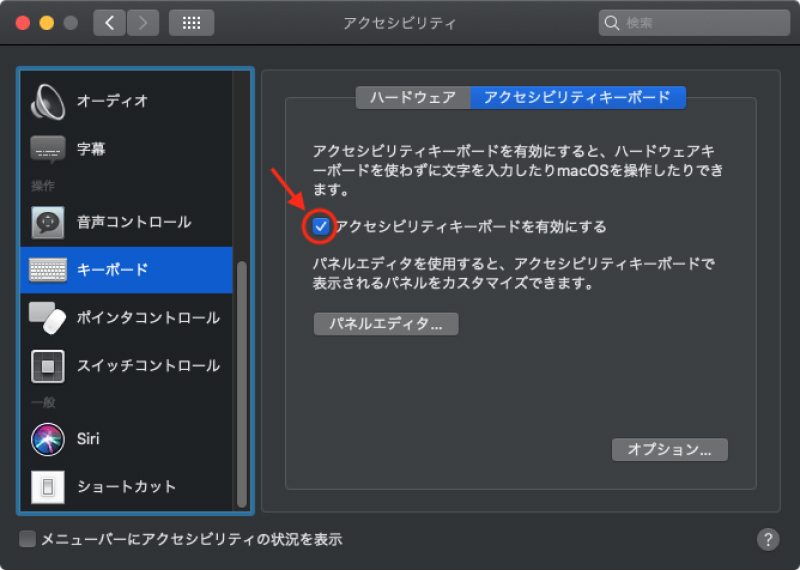800x571 pixels.
Task: Click the Siri icon in sidebar
Action: [47, 438]
